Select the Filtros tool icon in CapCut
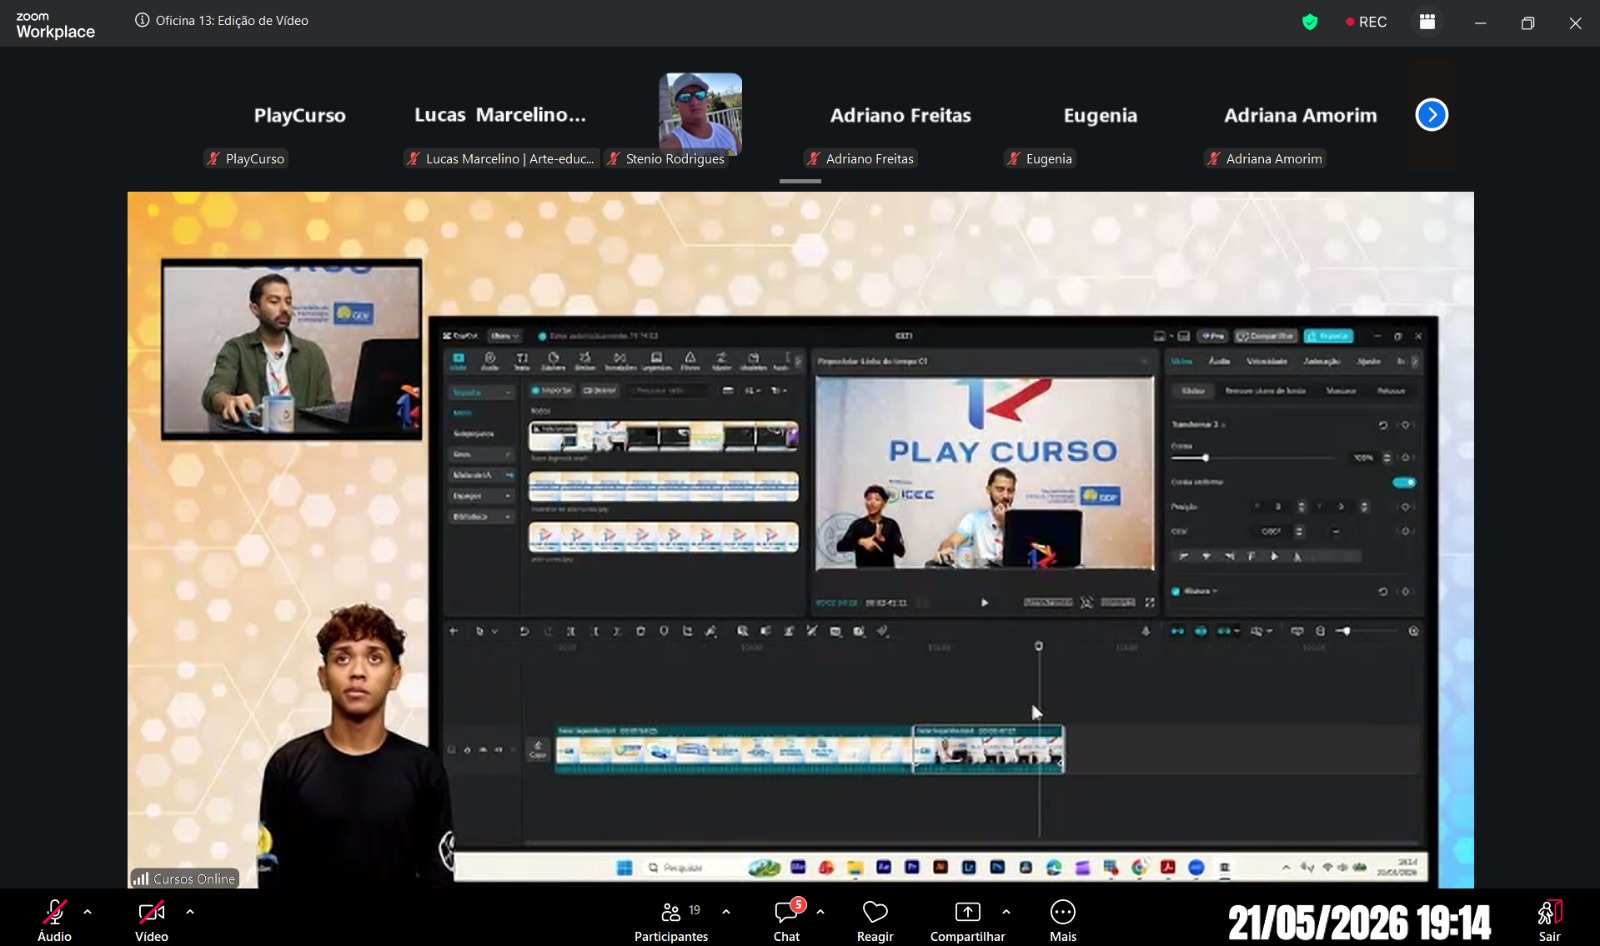The height and width of the screenshot is (946, 1600). [x=690, y=361]
